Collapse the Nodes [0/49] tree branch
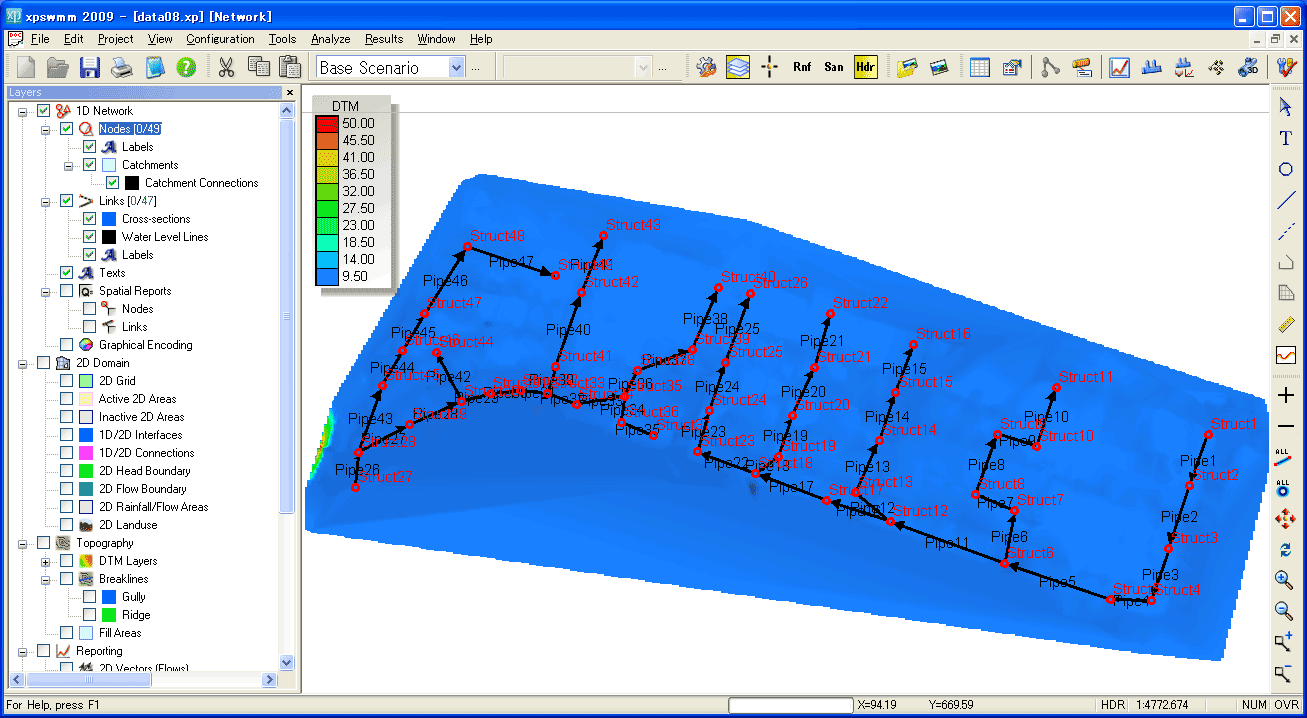1307x718 pixels. pos(46,129)
